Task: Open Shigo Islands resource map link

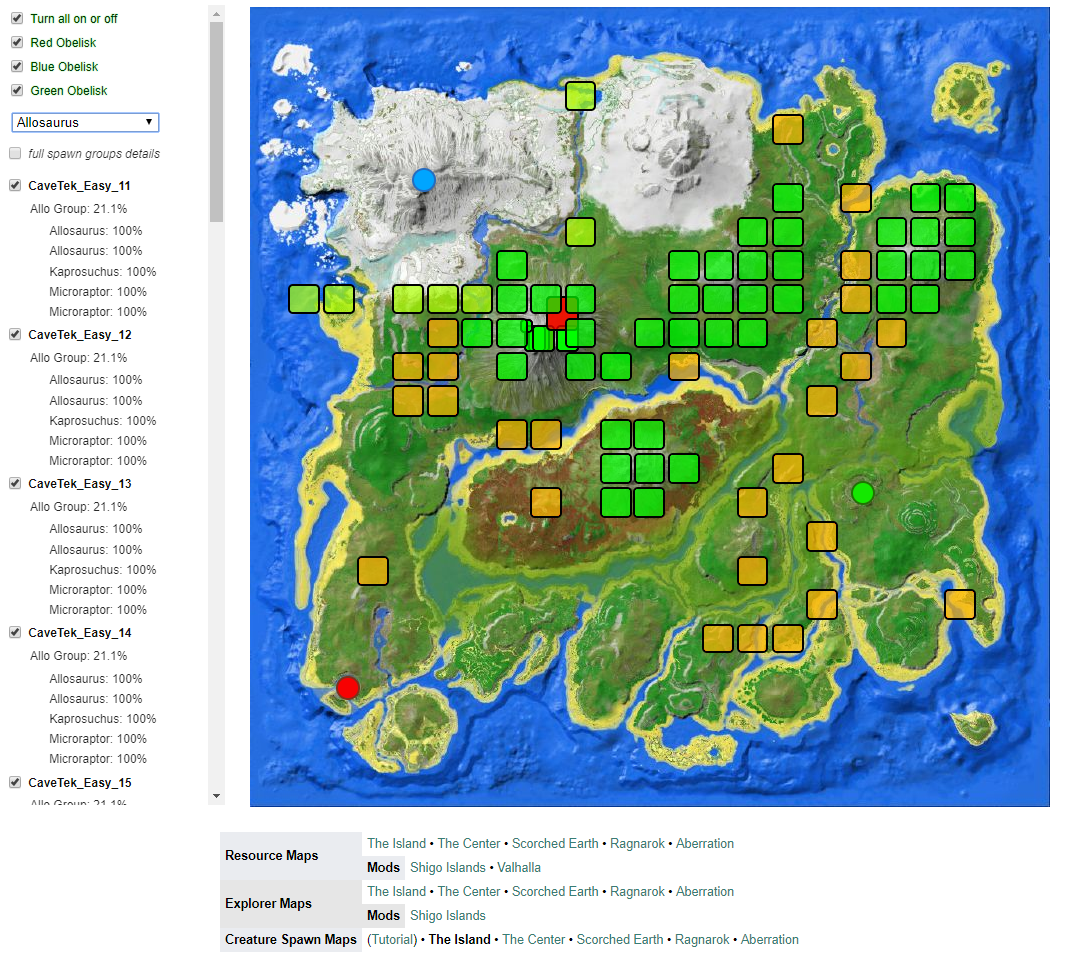Action: 447,868
